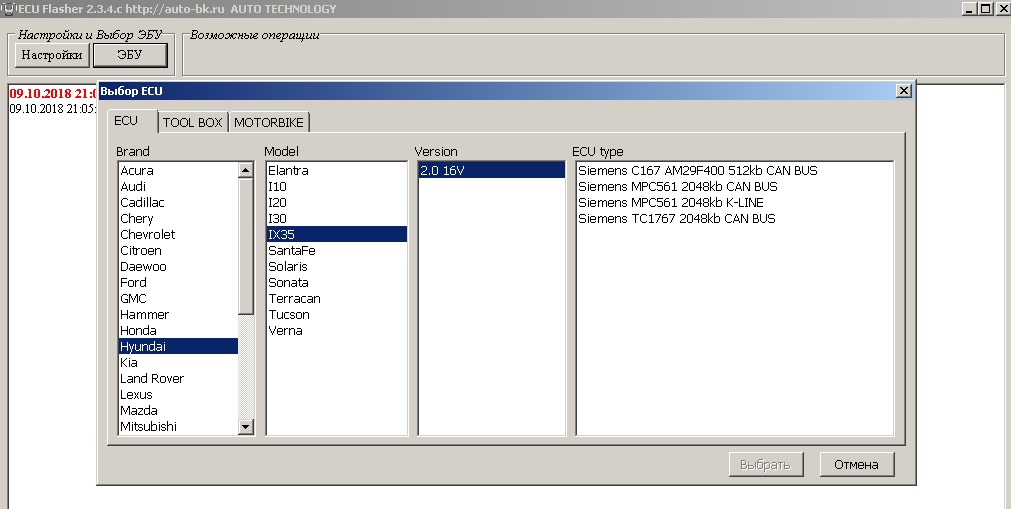1011x509 pixels.
Task: Choose the Verna model
Action: click(337, 330)
